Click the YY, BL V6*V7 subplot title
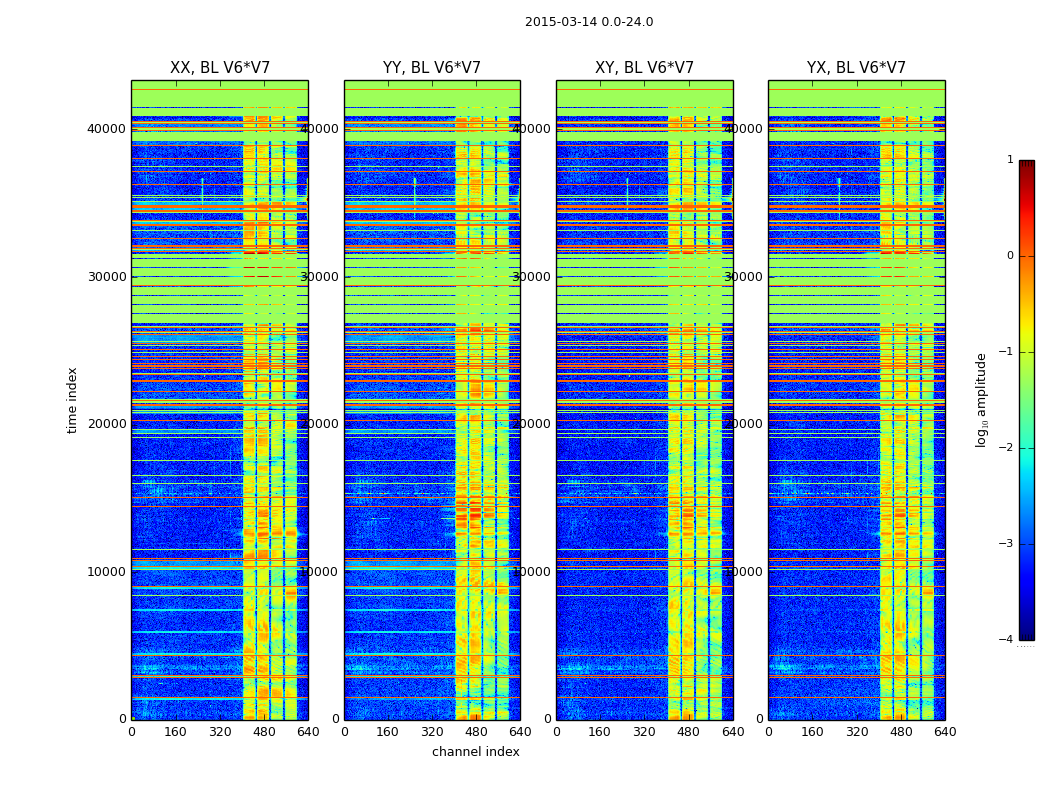This screenshot has width=1050, height=800. click(x=432, y=68)
